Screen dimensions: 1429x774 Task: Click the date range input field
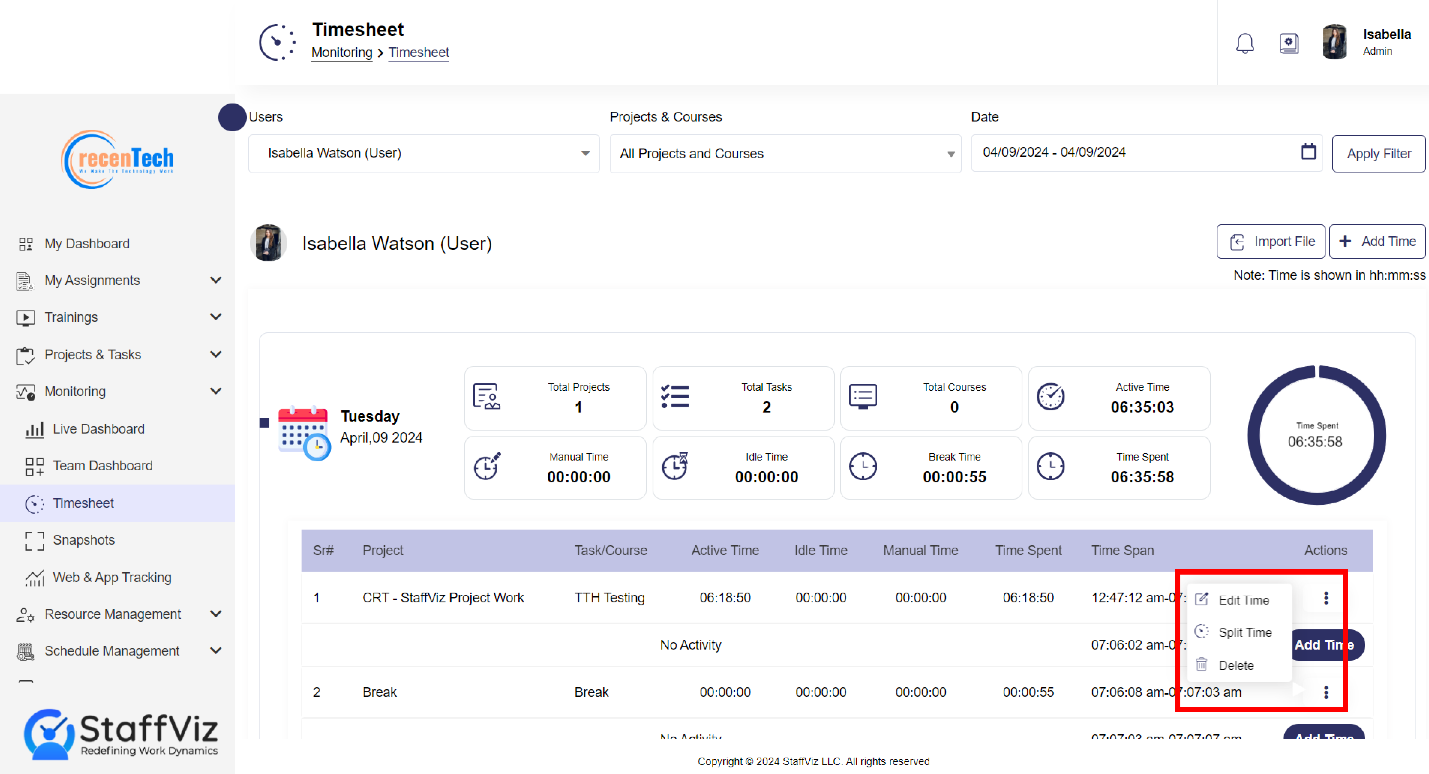(x=1147, y=153)
